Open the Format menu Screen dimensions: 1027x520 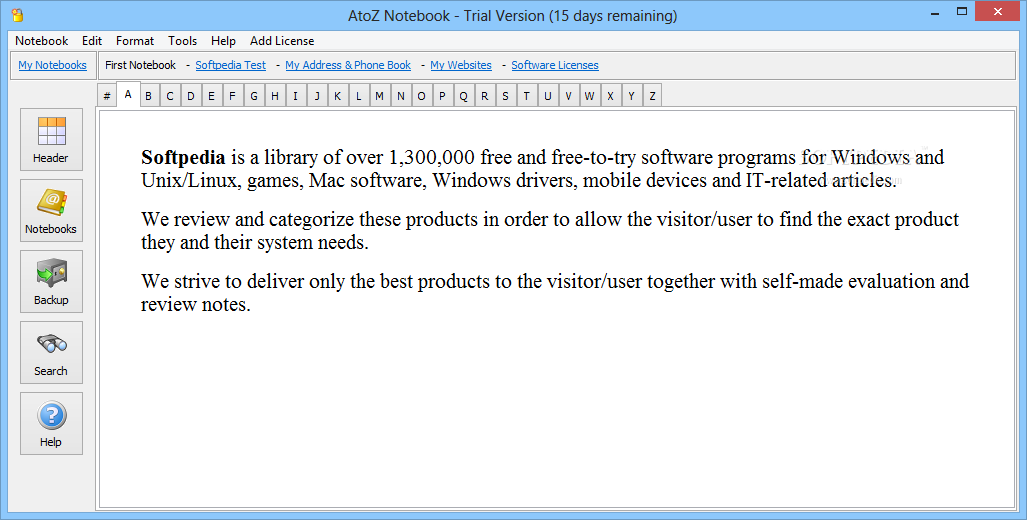click(x=135, y=41)
